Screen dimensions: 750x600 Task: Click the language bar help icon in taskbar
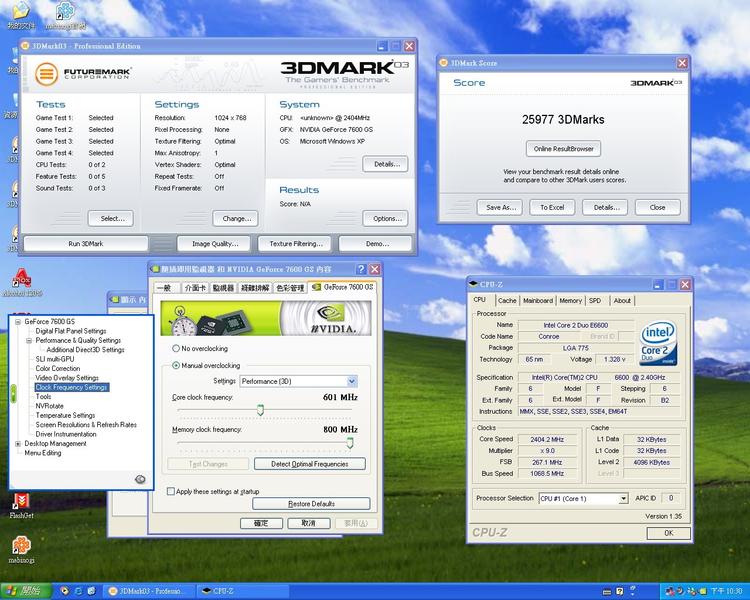(x=619, y=591)
